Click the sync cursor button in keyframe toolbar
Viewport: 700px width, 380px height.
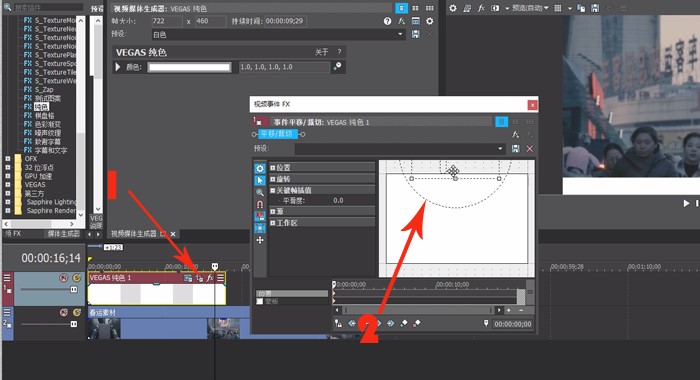338,323
